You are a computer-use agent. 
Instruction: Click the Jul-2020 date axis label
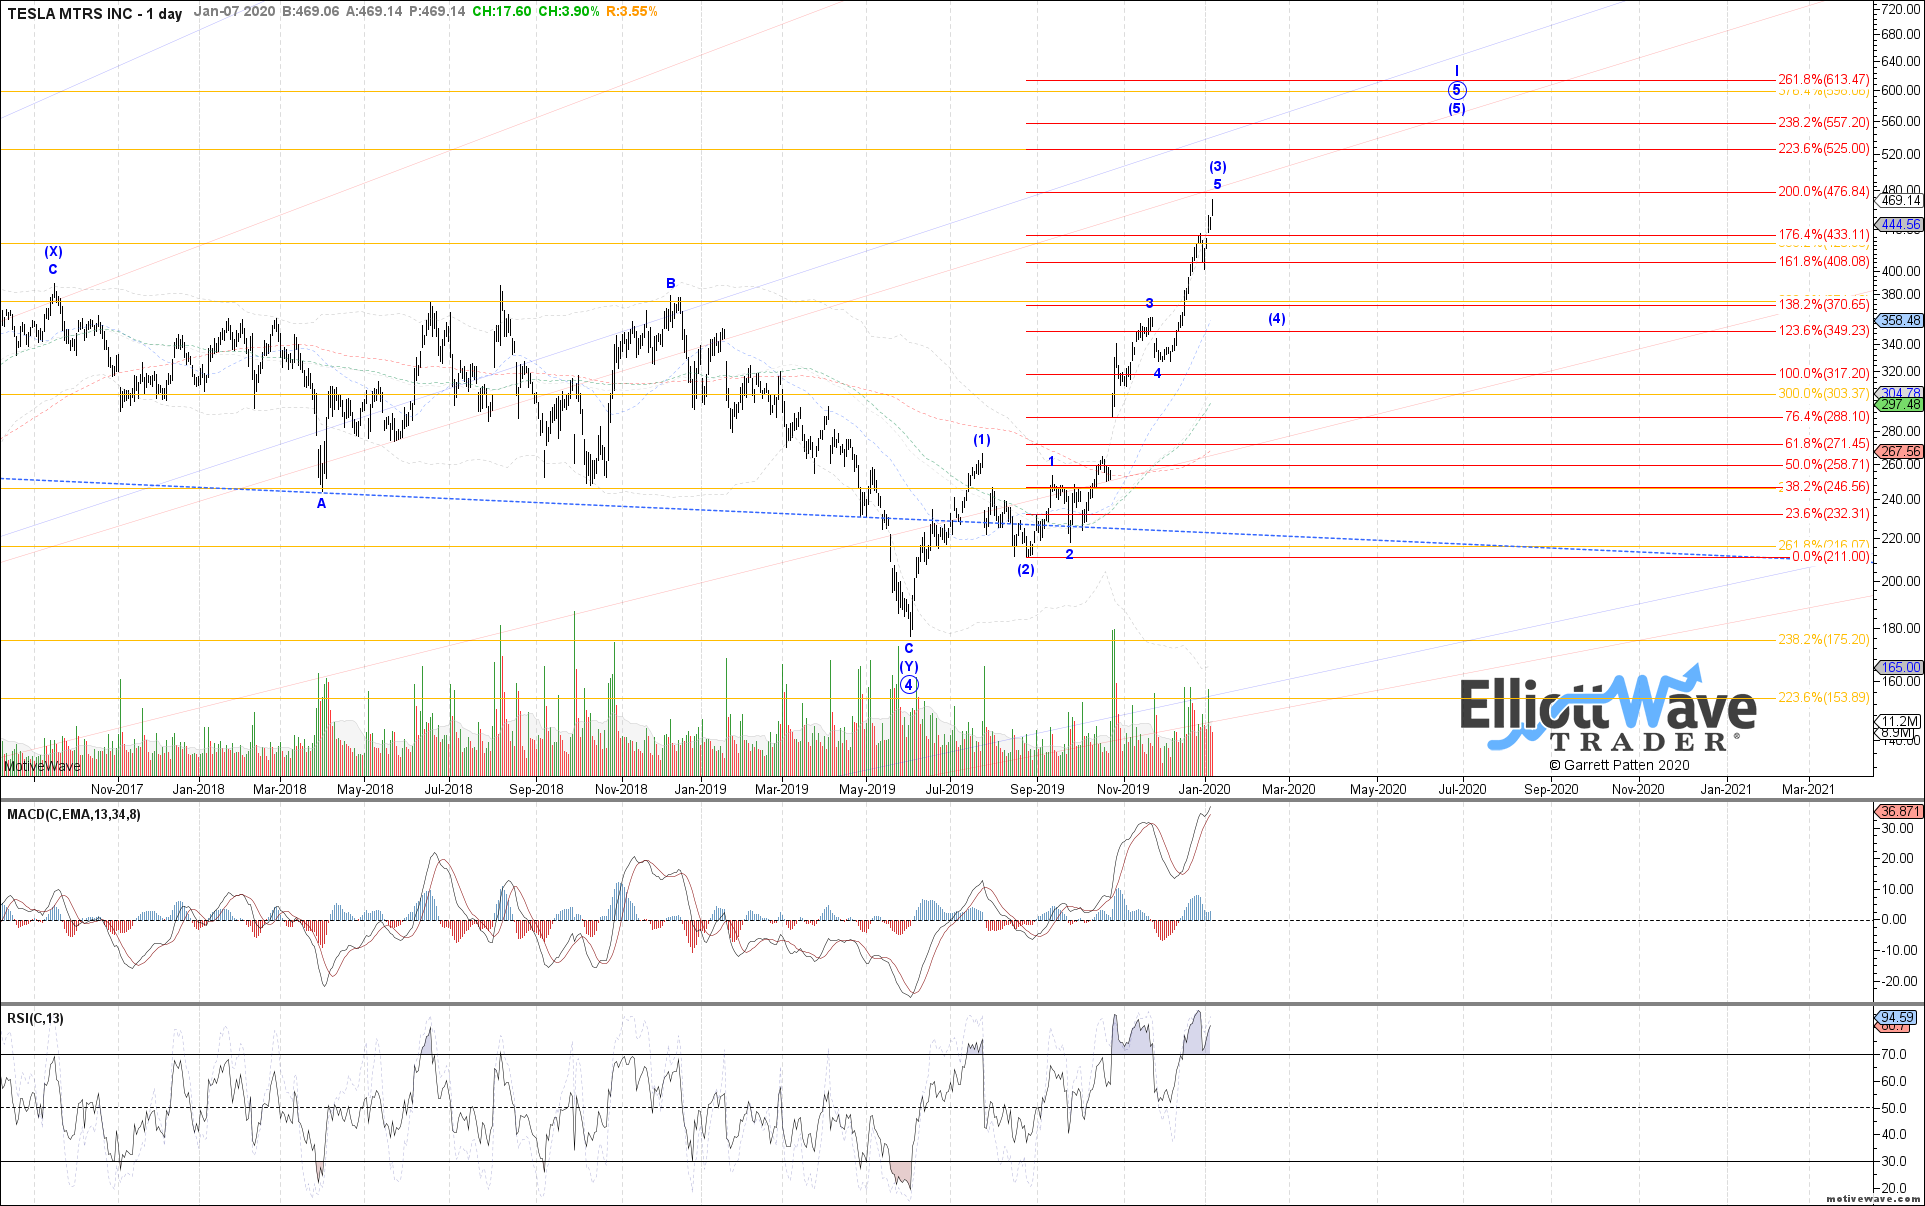(1462, 789)
